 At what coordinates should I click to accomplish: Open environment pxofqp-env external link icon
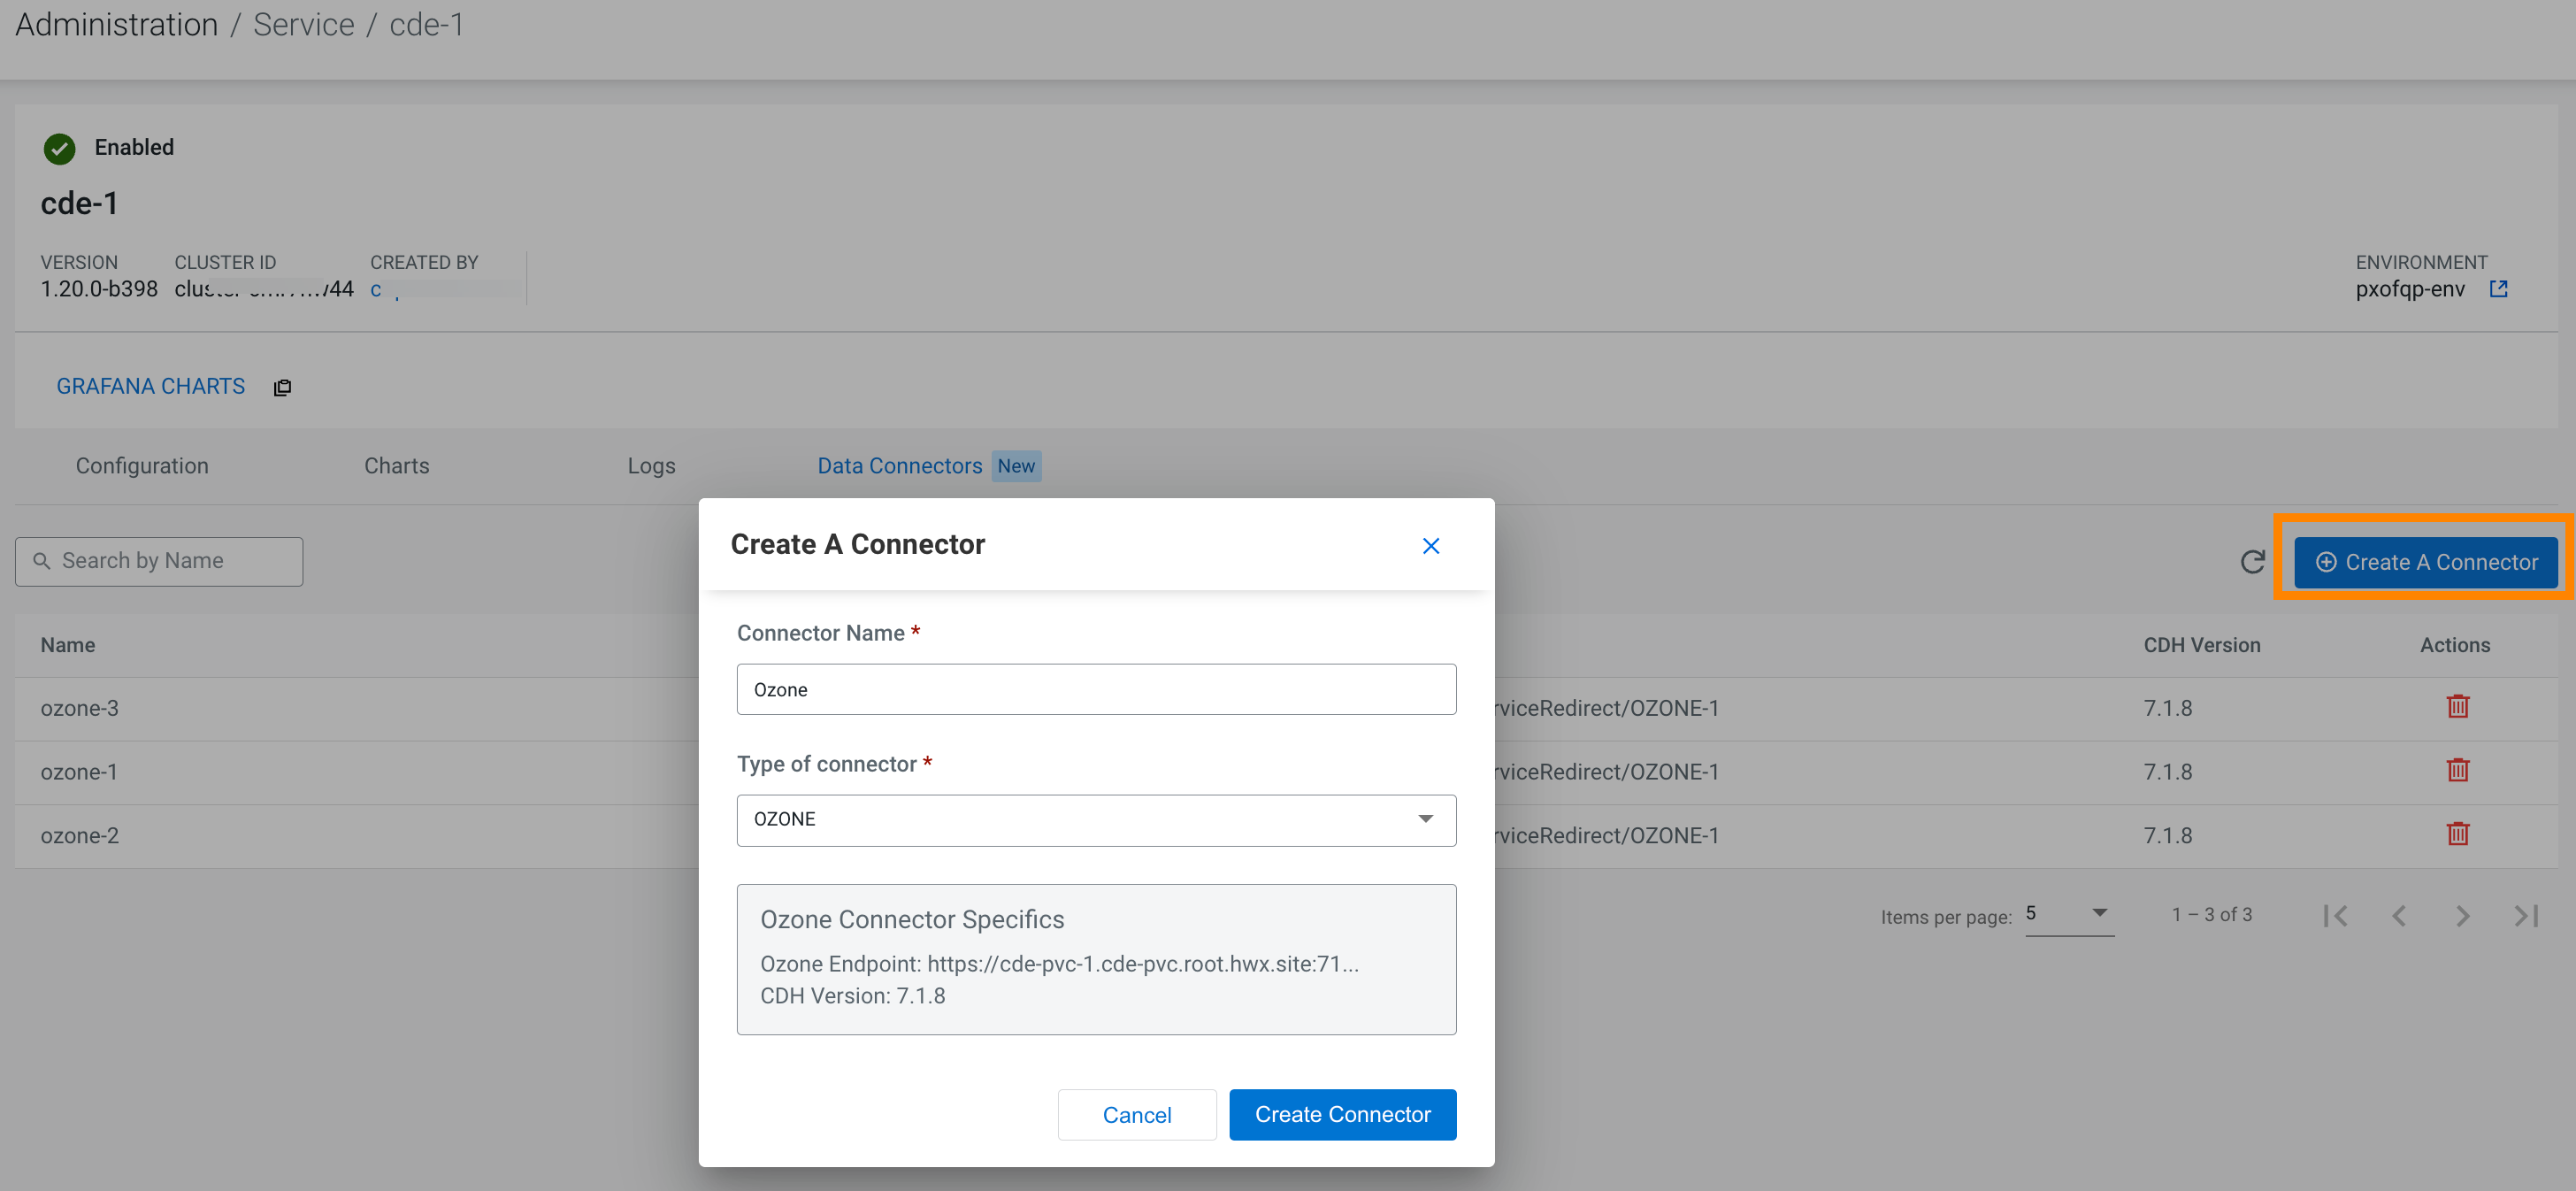click(2498, 289)
